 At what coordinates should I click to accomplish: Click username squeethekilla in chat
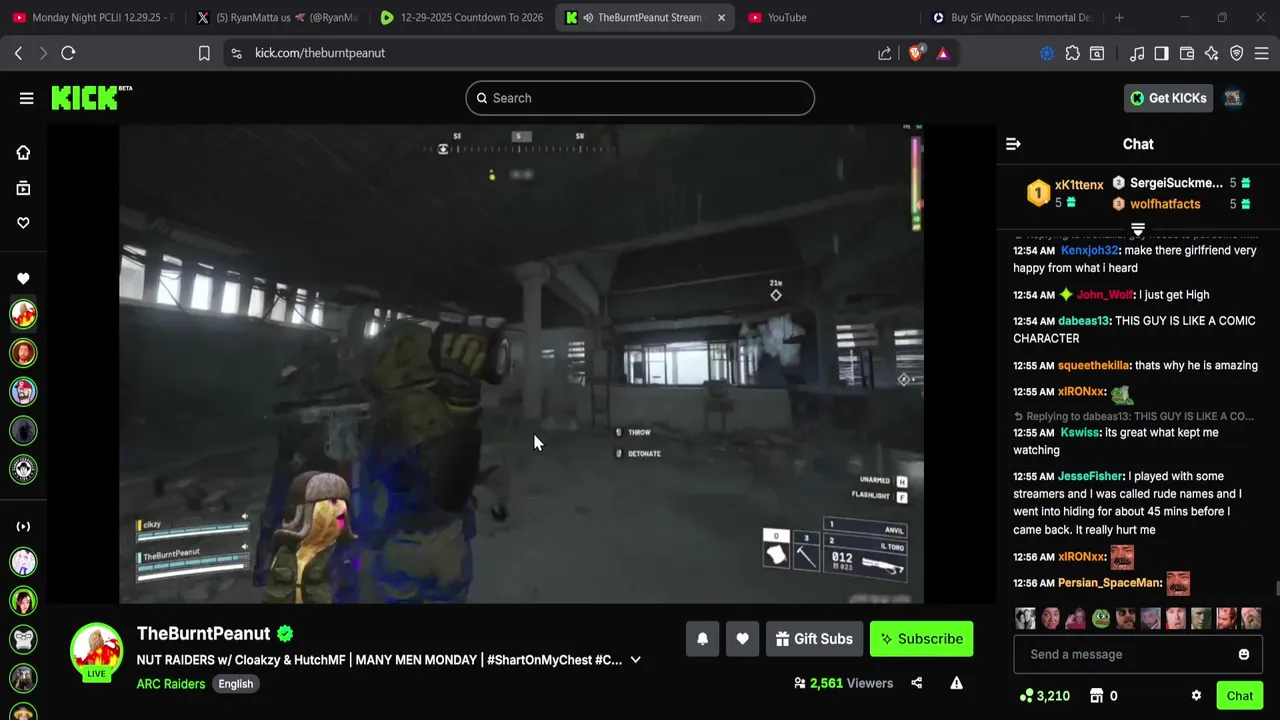1094,366
